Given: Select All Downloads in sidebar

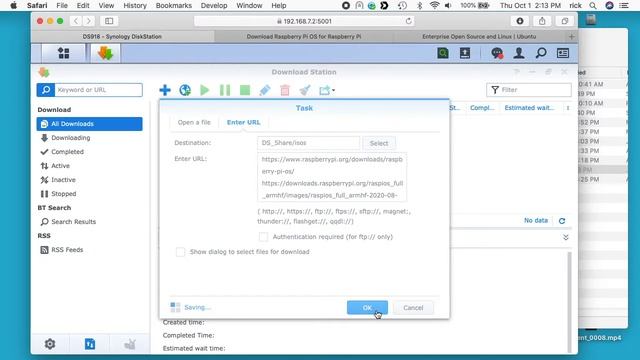Looking at the screenshot, I should click(x=89, y=124).
